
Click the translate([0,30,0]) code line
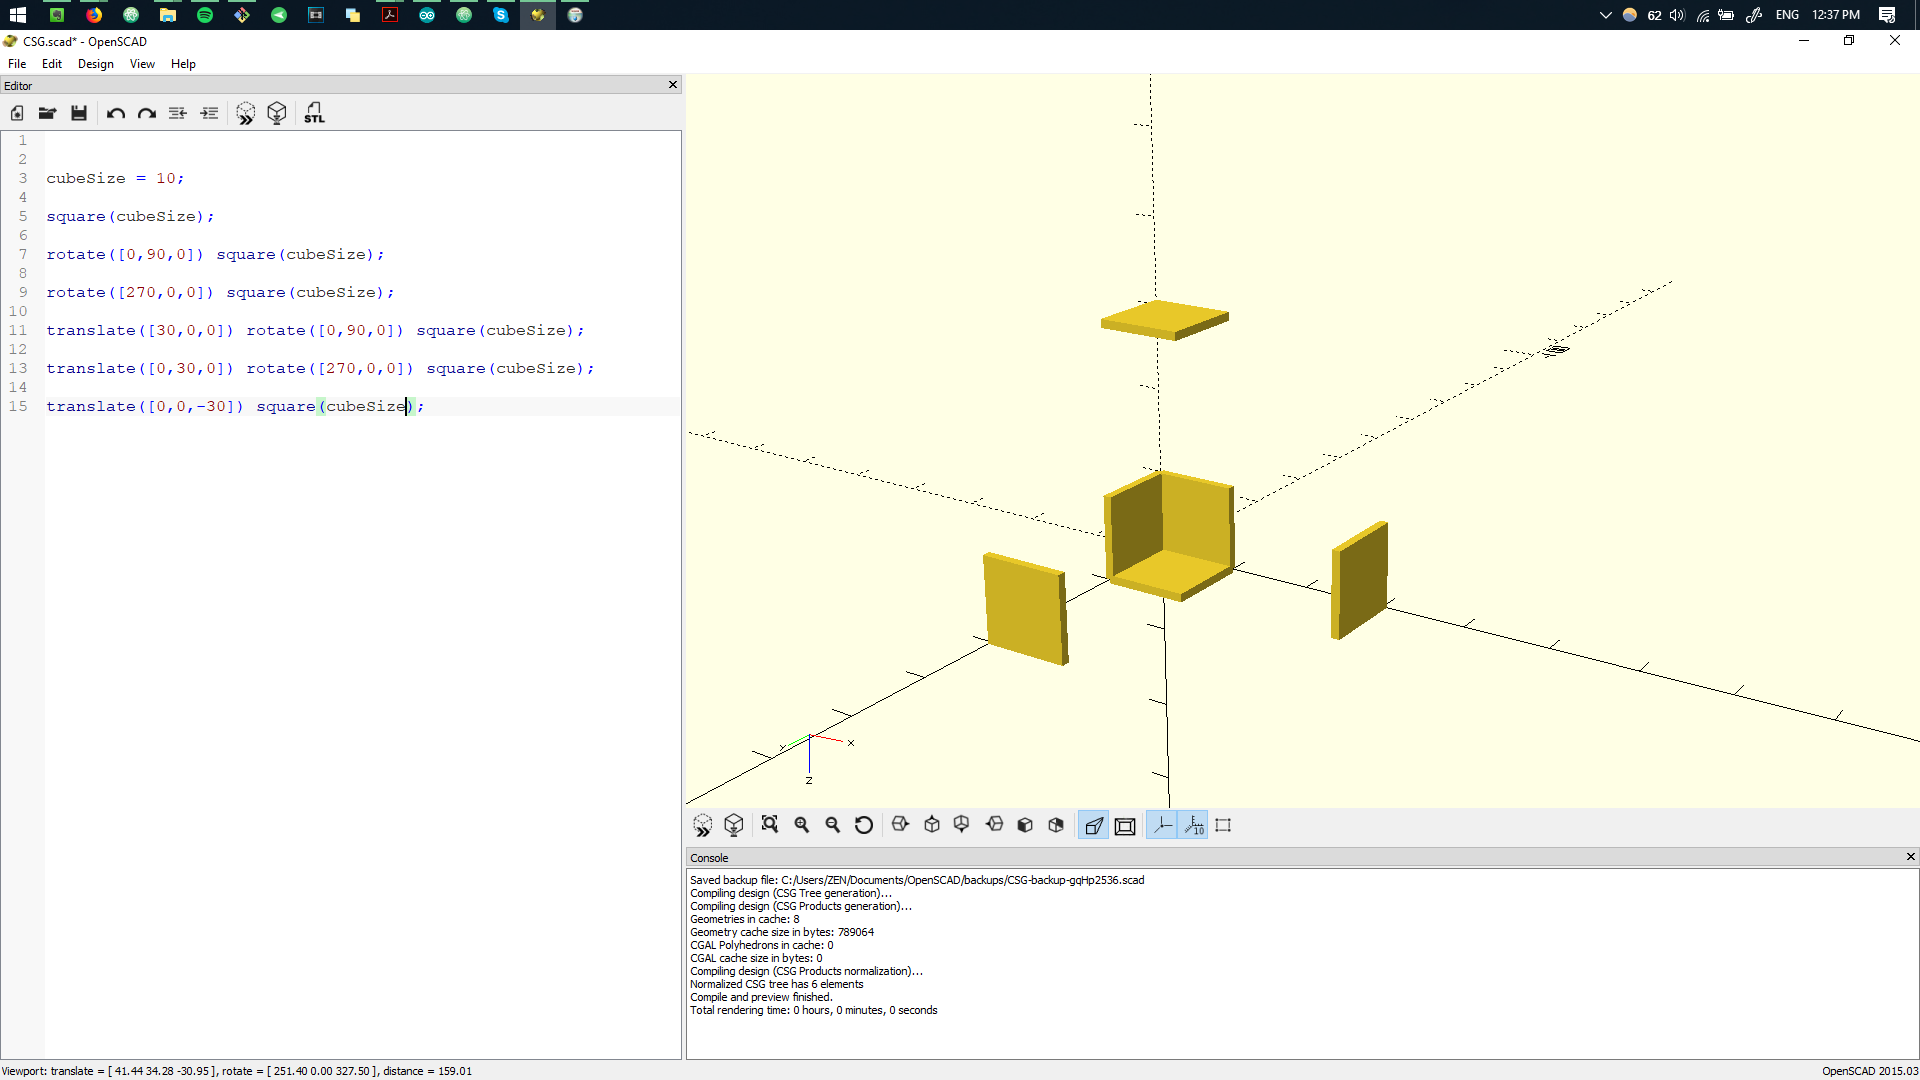point(320,368)
